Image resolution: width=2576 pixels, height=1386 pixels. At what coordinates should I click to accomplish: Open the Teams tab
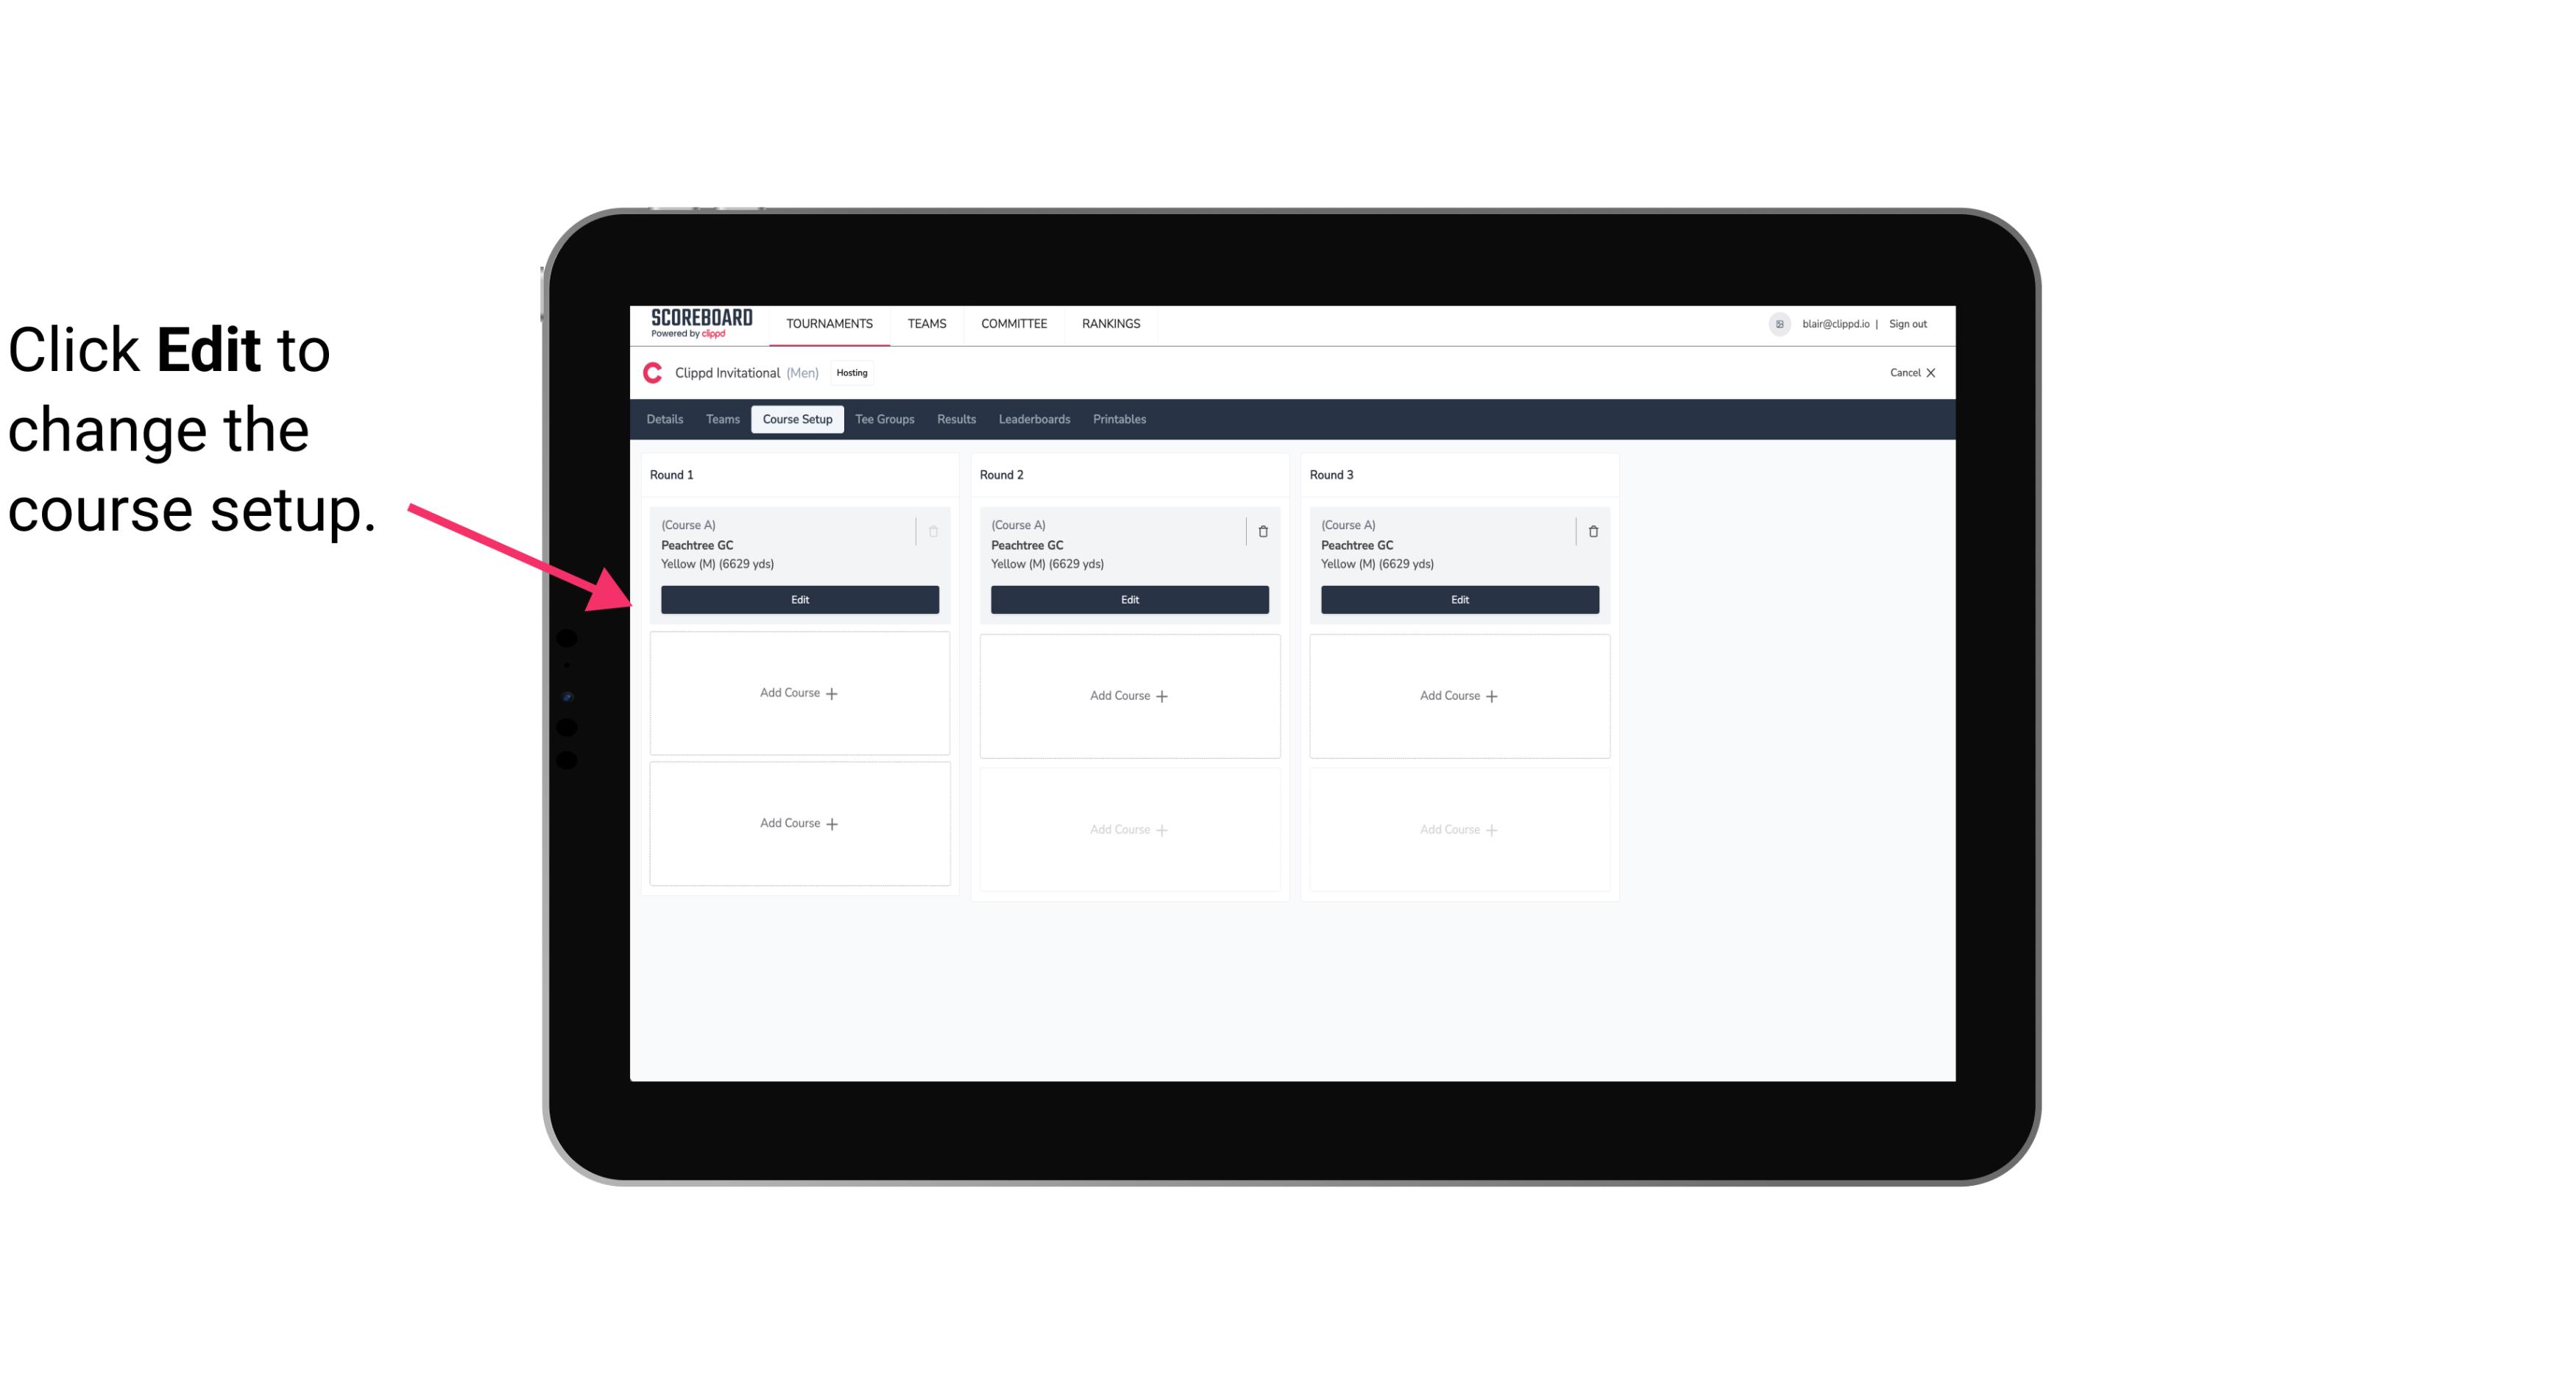(720, 418)
